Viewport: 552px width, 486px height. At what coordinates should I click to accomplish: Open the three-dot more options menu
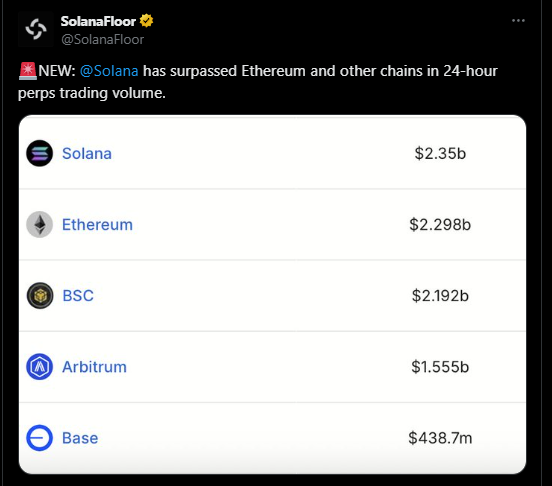tap(518, 21)
